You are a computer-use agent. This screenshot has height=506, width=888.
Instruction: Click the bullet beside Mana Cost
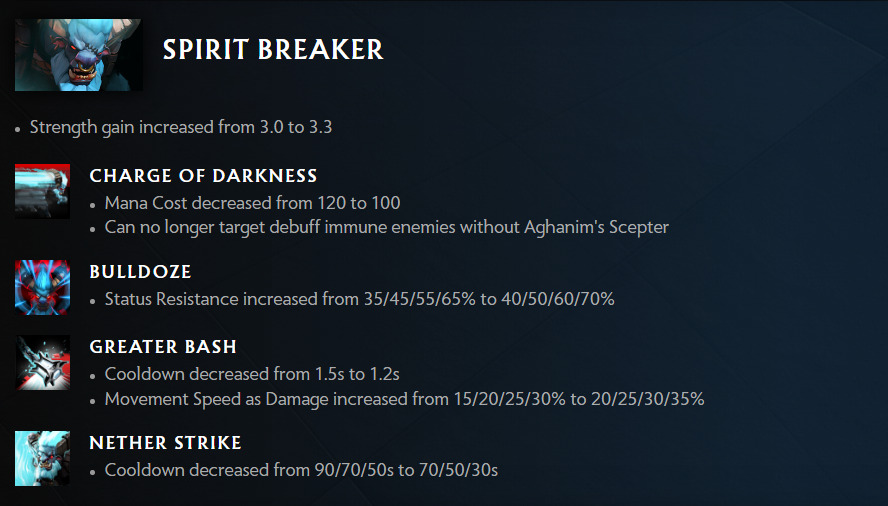pyautogui.click(x=94, y=205)
